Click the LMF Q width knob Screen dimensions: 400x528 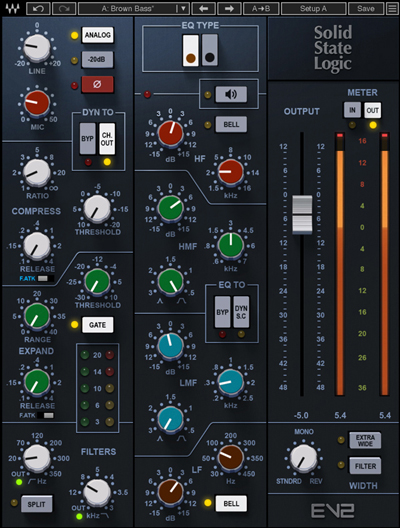pyautogui.click(x=170, y=419)
